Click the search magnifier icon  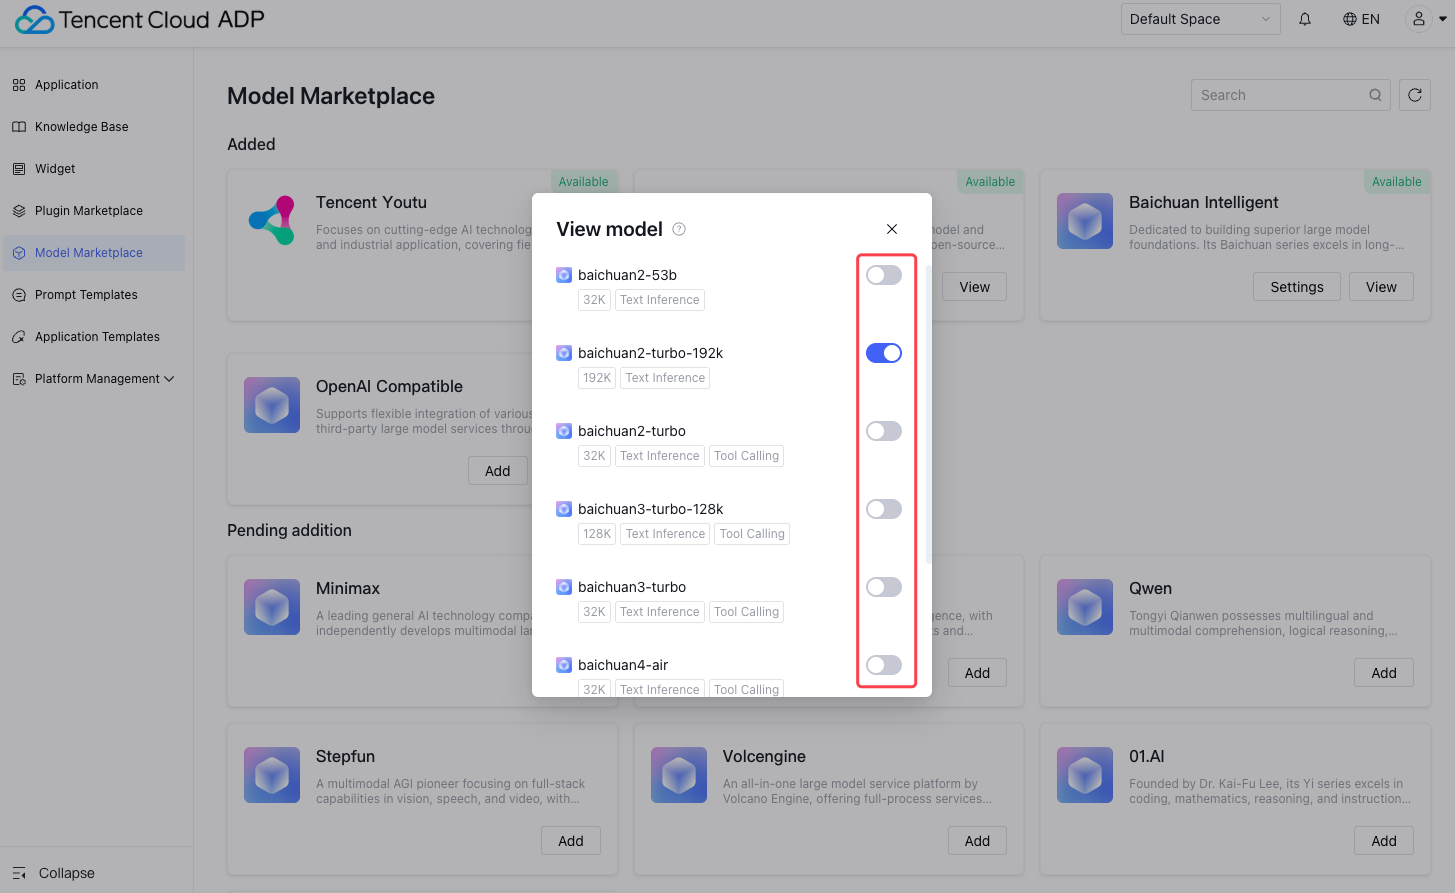pos(1375,95)
